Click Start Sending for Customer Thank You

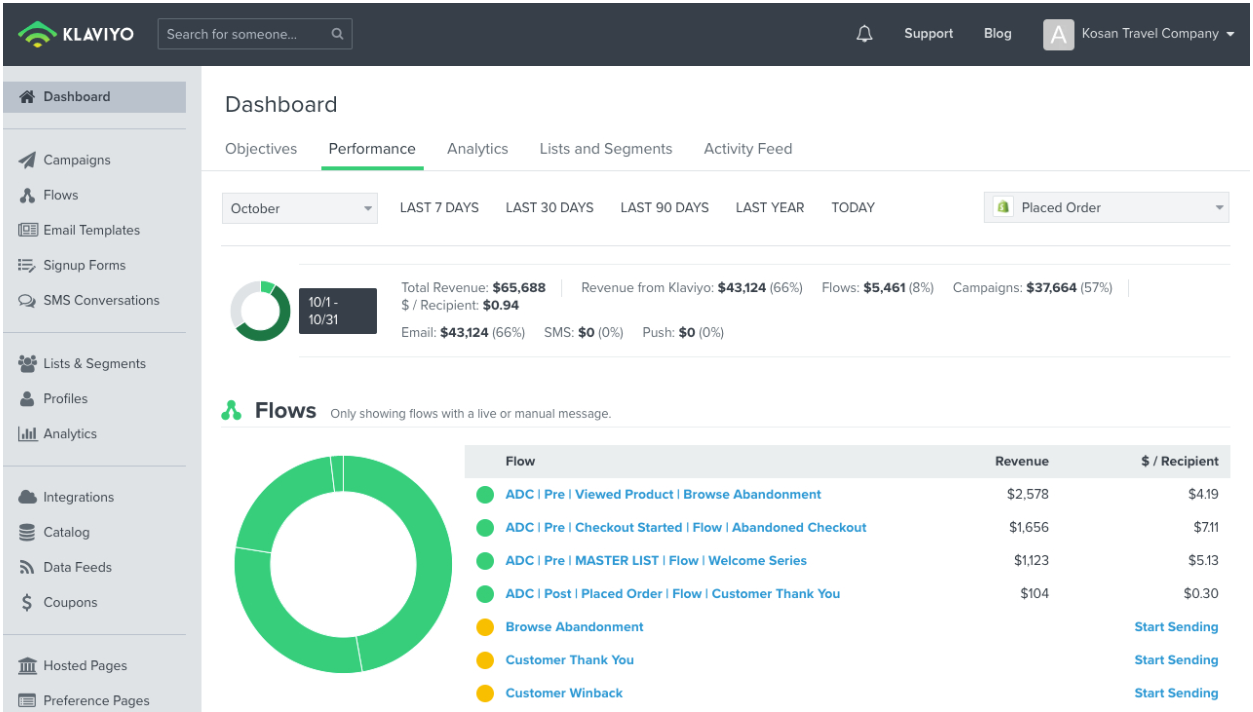1176,660
